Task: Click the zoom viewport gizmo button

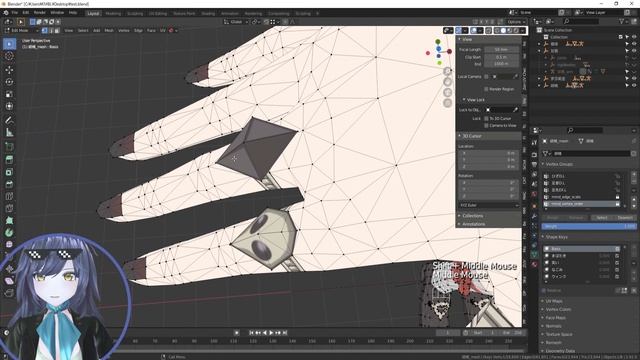Action: tap(448, 71)
